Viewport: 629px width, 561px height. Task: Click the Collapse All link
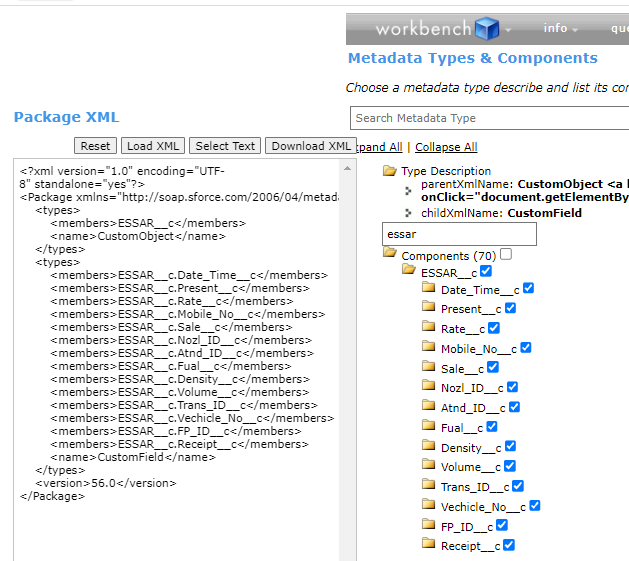(446, 147)
